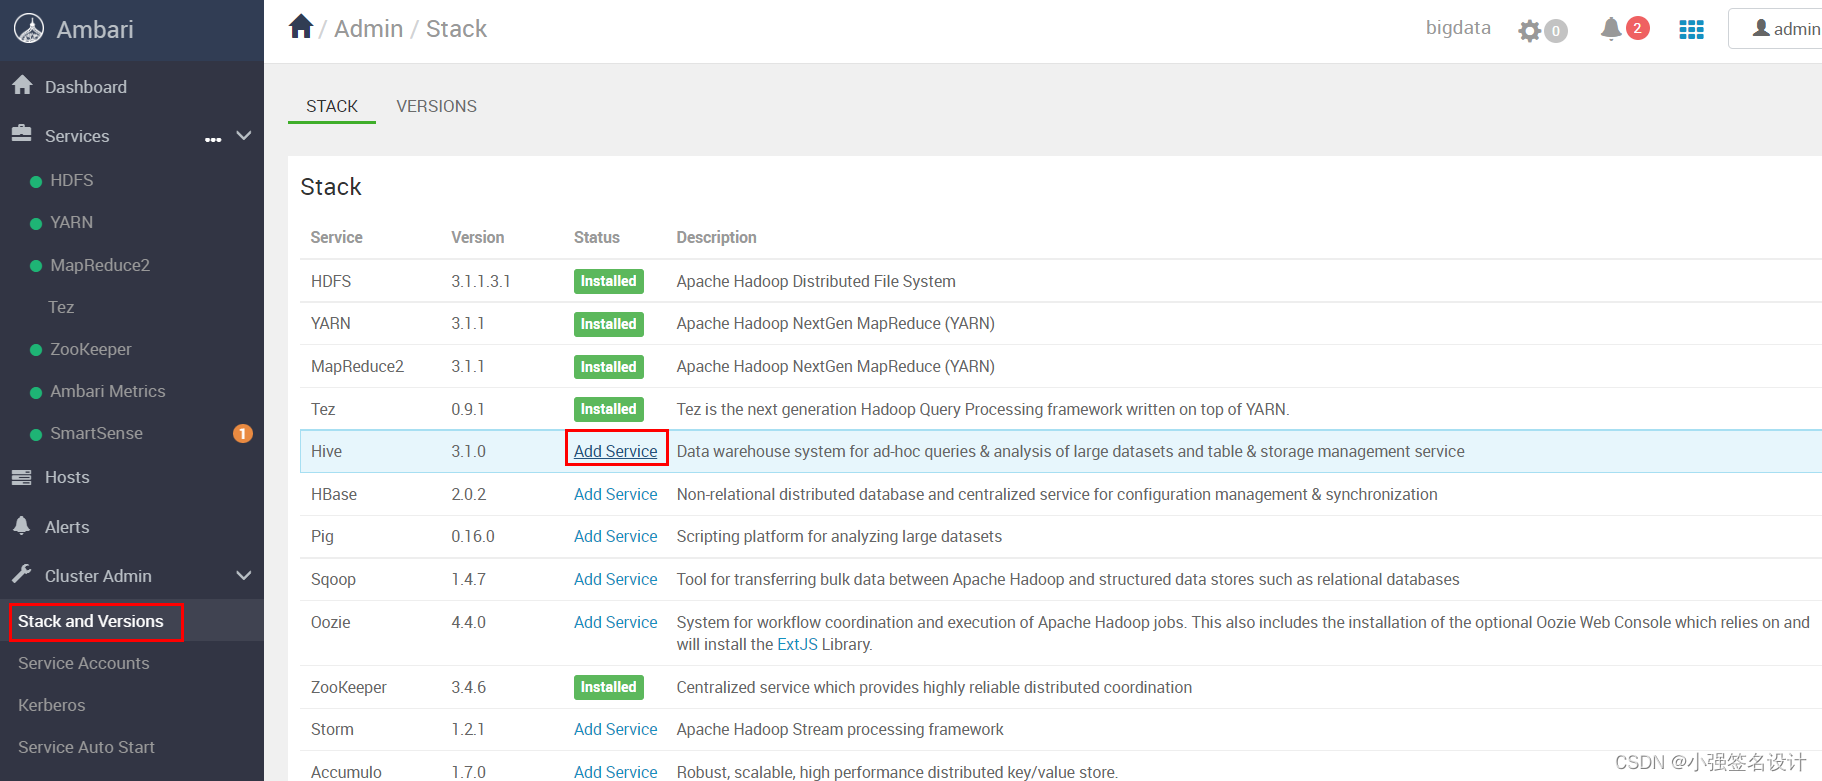Open alerts bell notification icon
This screenshot has width=1822, height=781.
(x=1610, y=29)
